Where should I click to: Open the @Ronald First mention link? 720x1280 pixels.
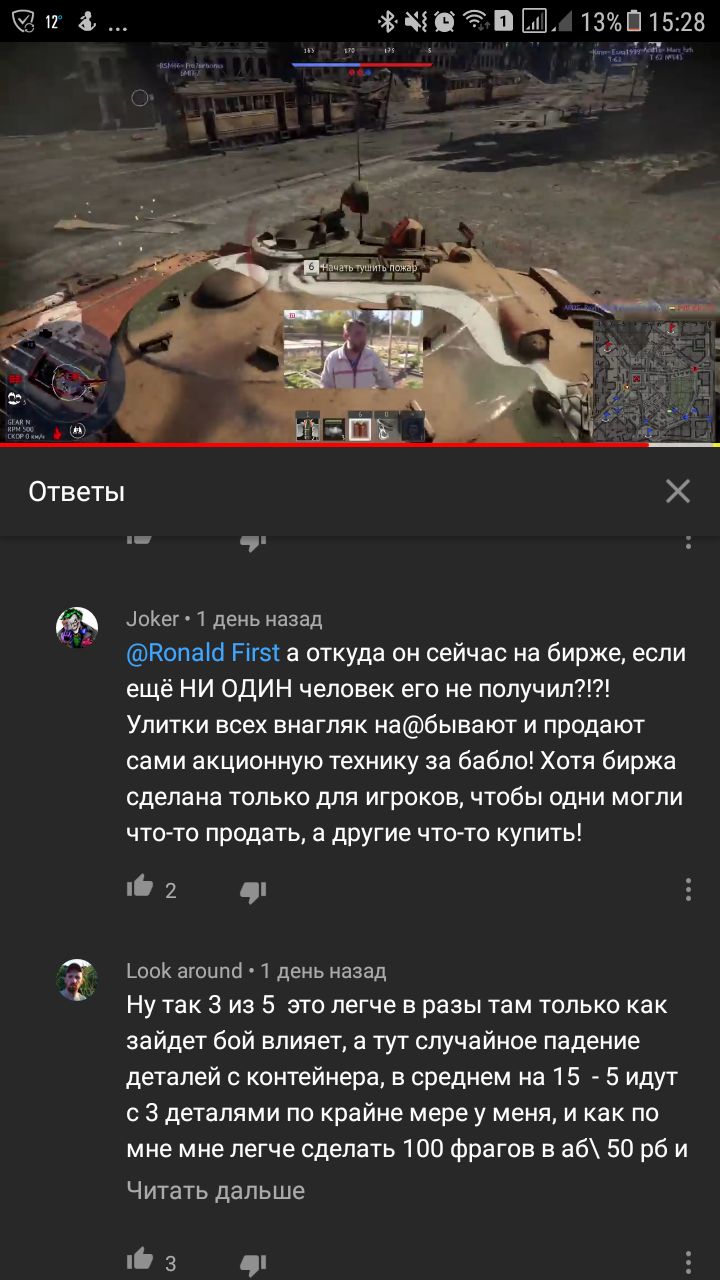pos(203,653)
